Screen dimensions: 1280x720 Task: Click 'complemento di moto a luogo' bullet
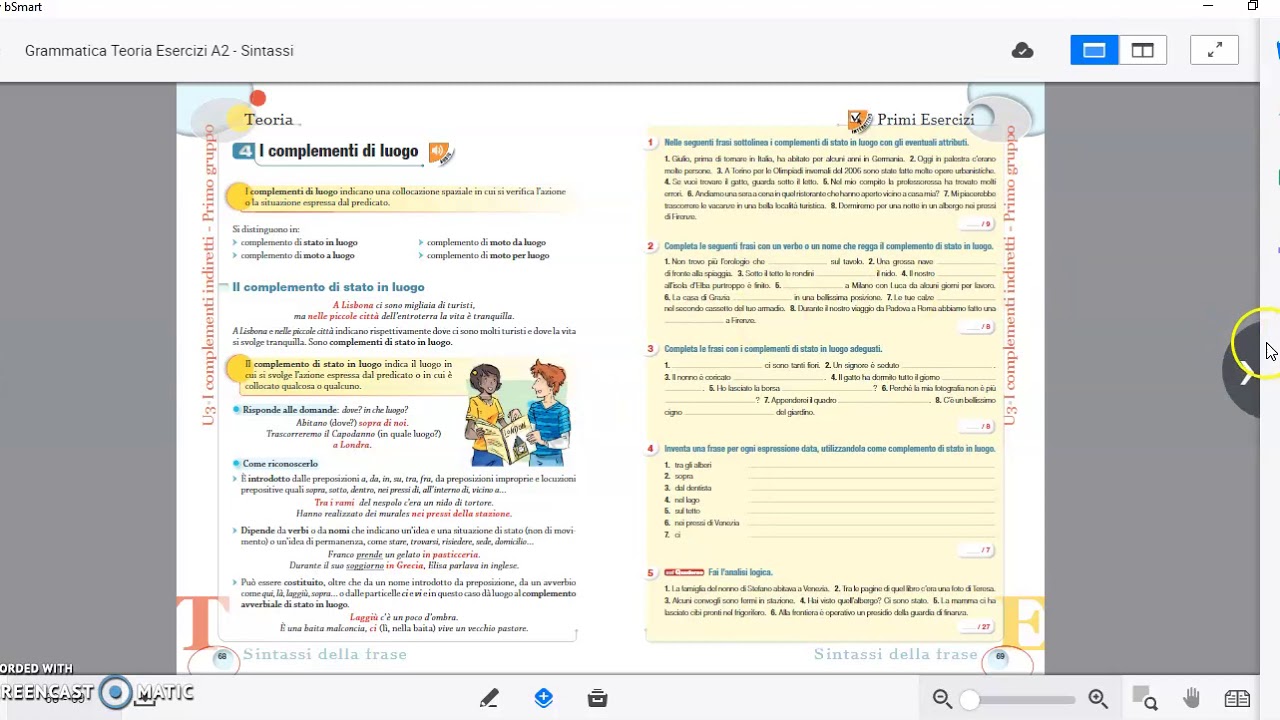(297, 256)
